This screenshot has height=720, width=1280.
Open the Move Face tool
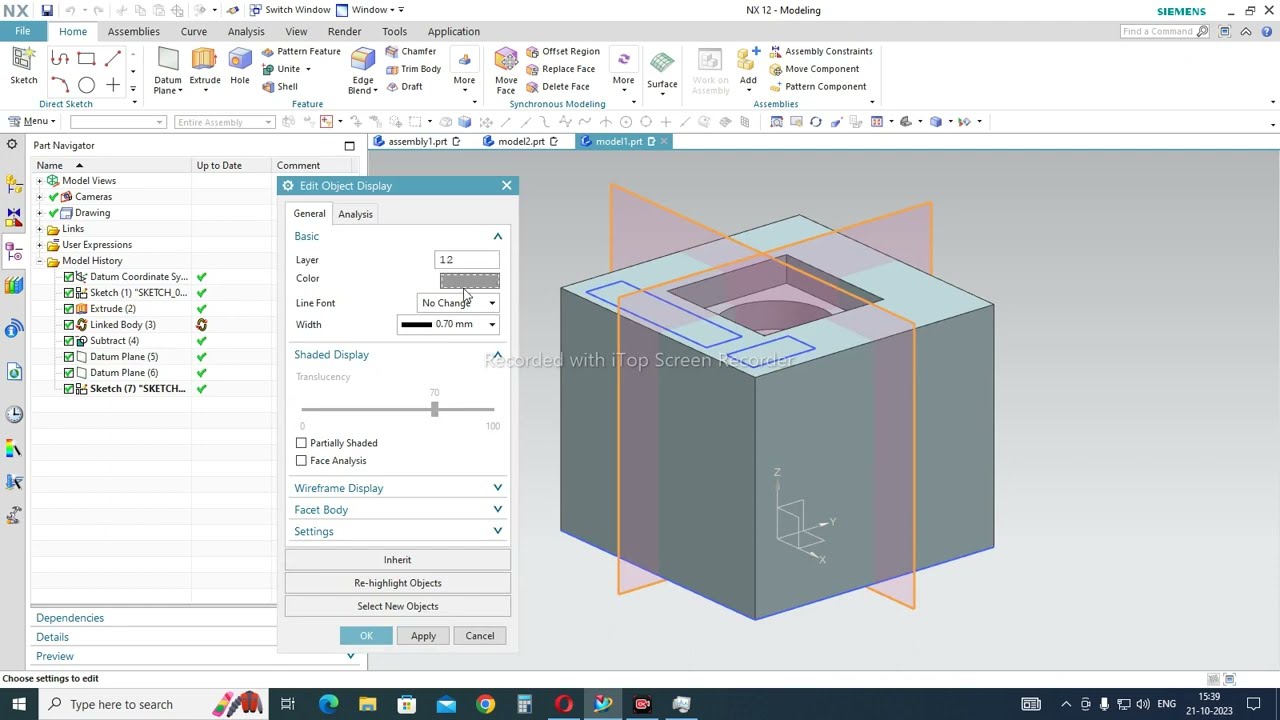pyautogui.click(x=506, y=70)
